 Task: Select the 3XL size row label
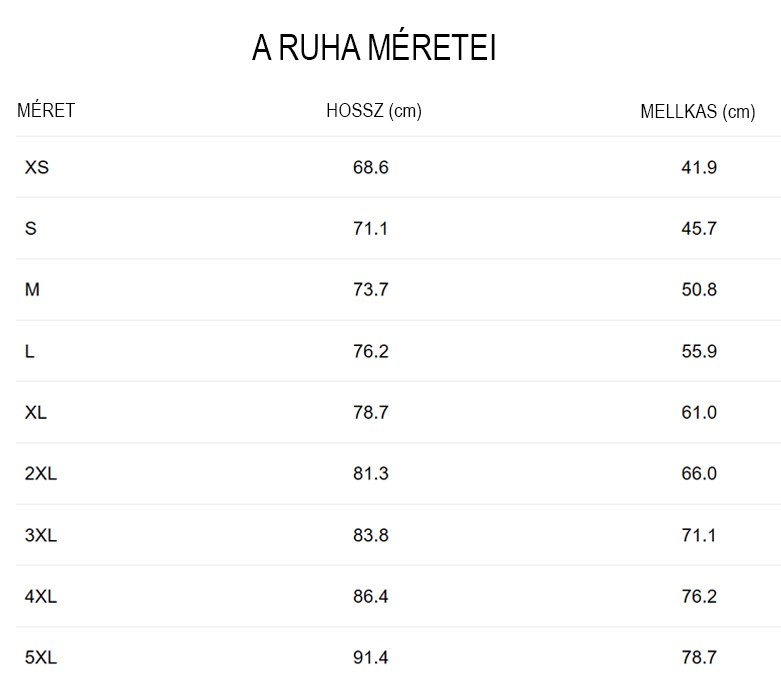point(41,535)
